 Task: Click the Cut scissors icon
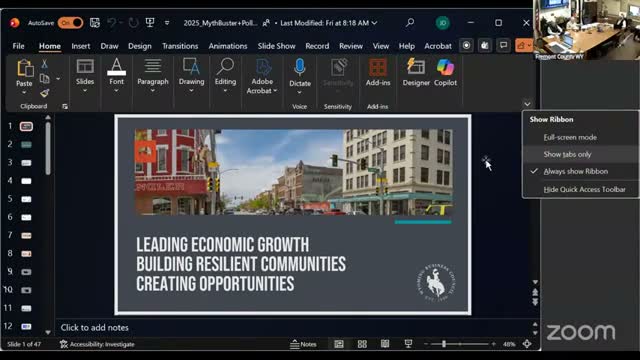pos(44,64)
